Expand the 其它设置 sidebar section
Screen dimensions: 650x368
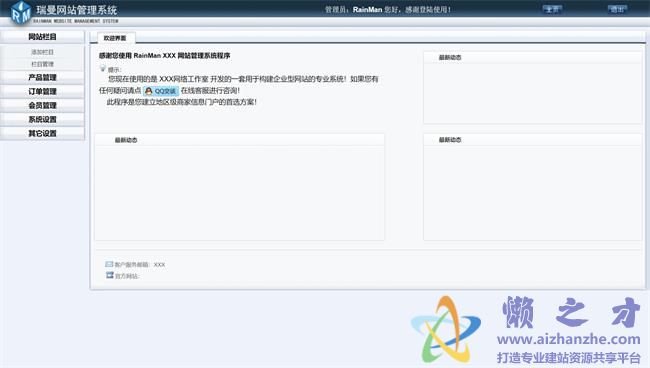[42, 133]
